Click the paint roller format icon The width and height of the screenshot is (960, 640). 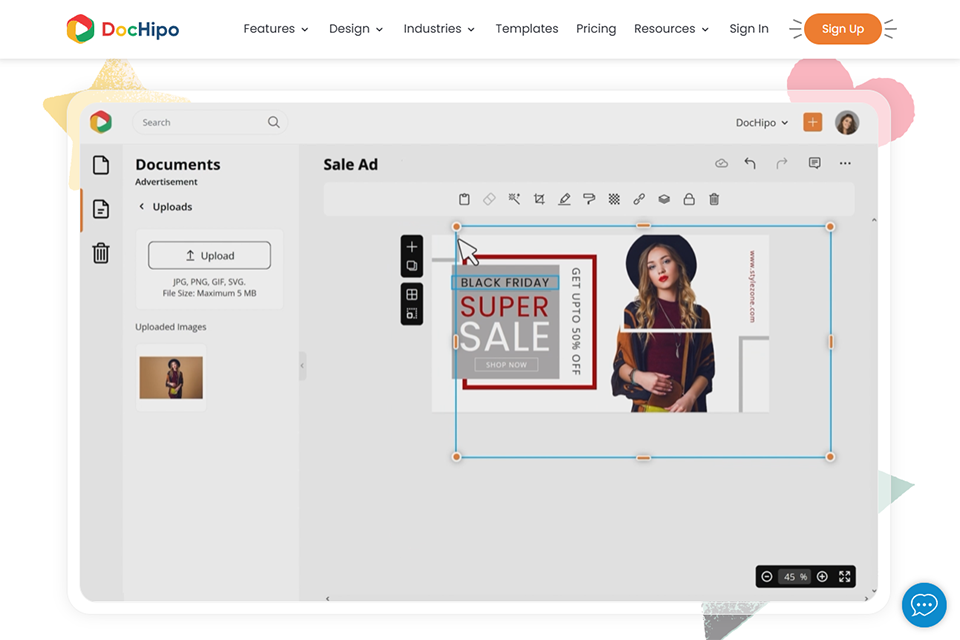click(589, 199)
